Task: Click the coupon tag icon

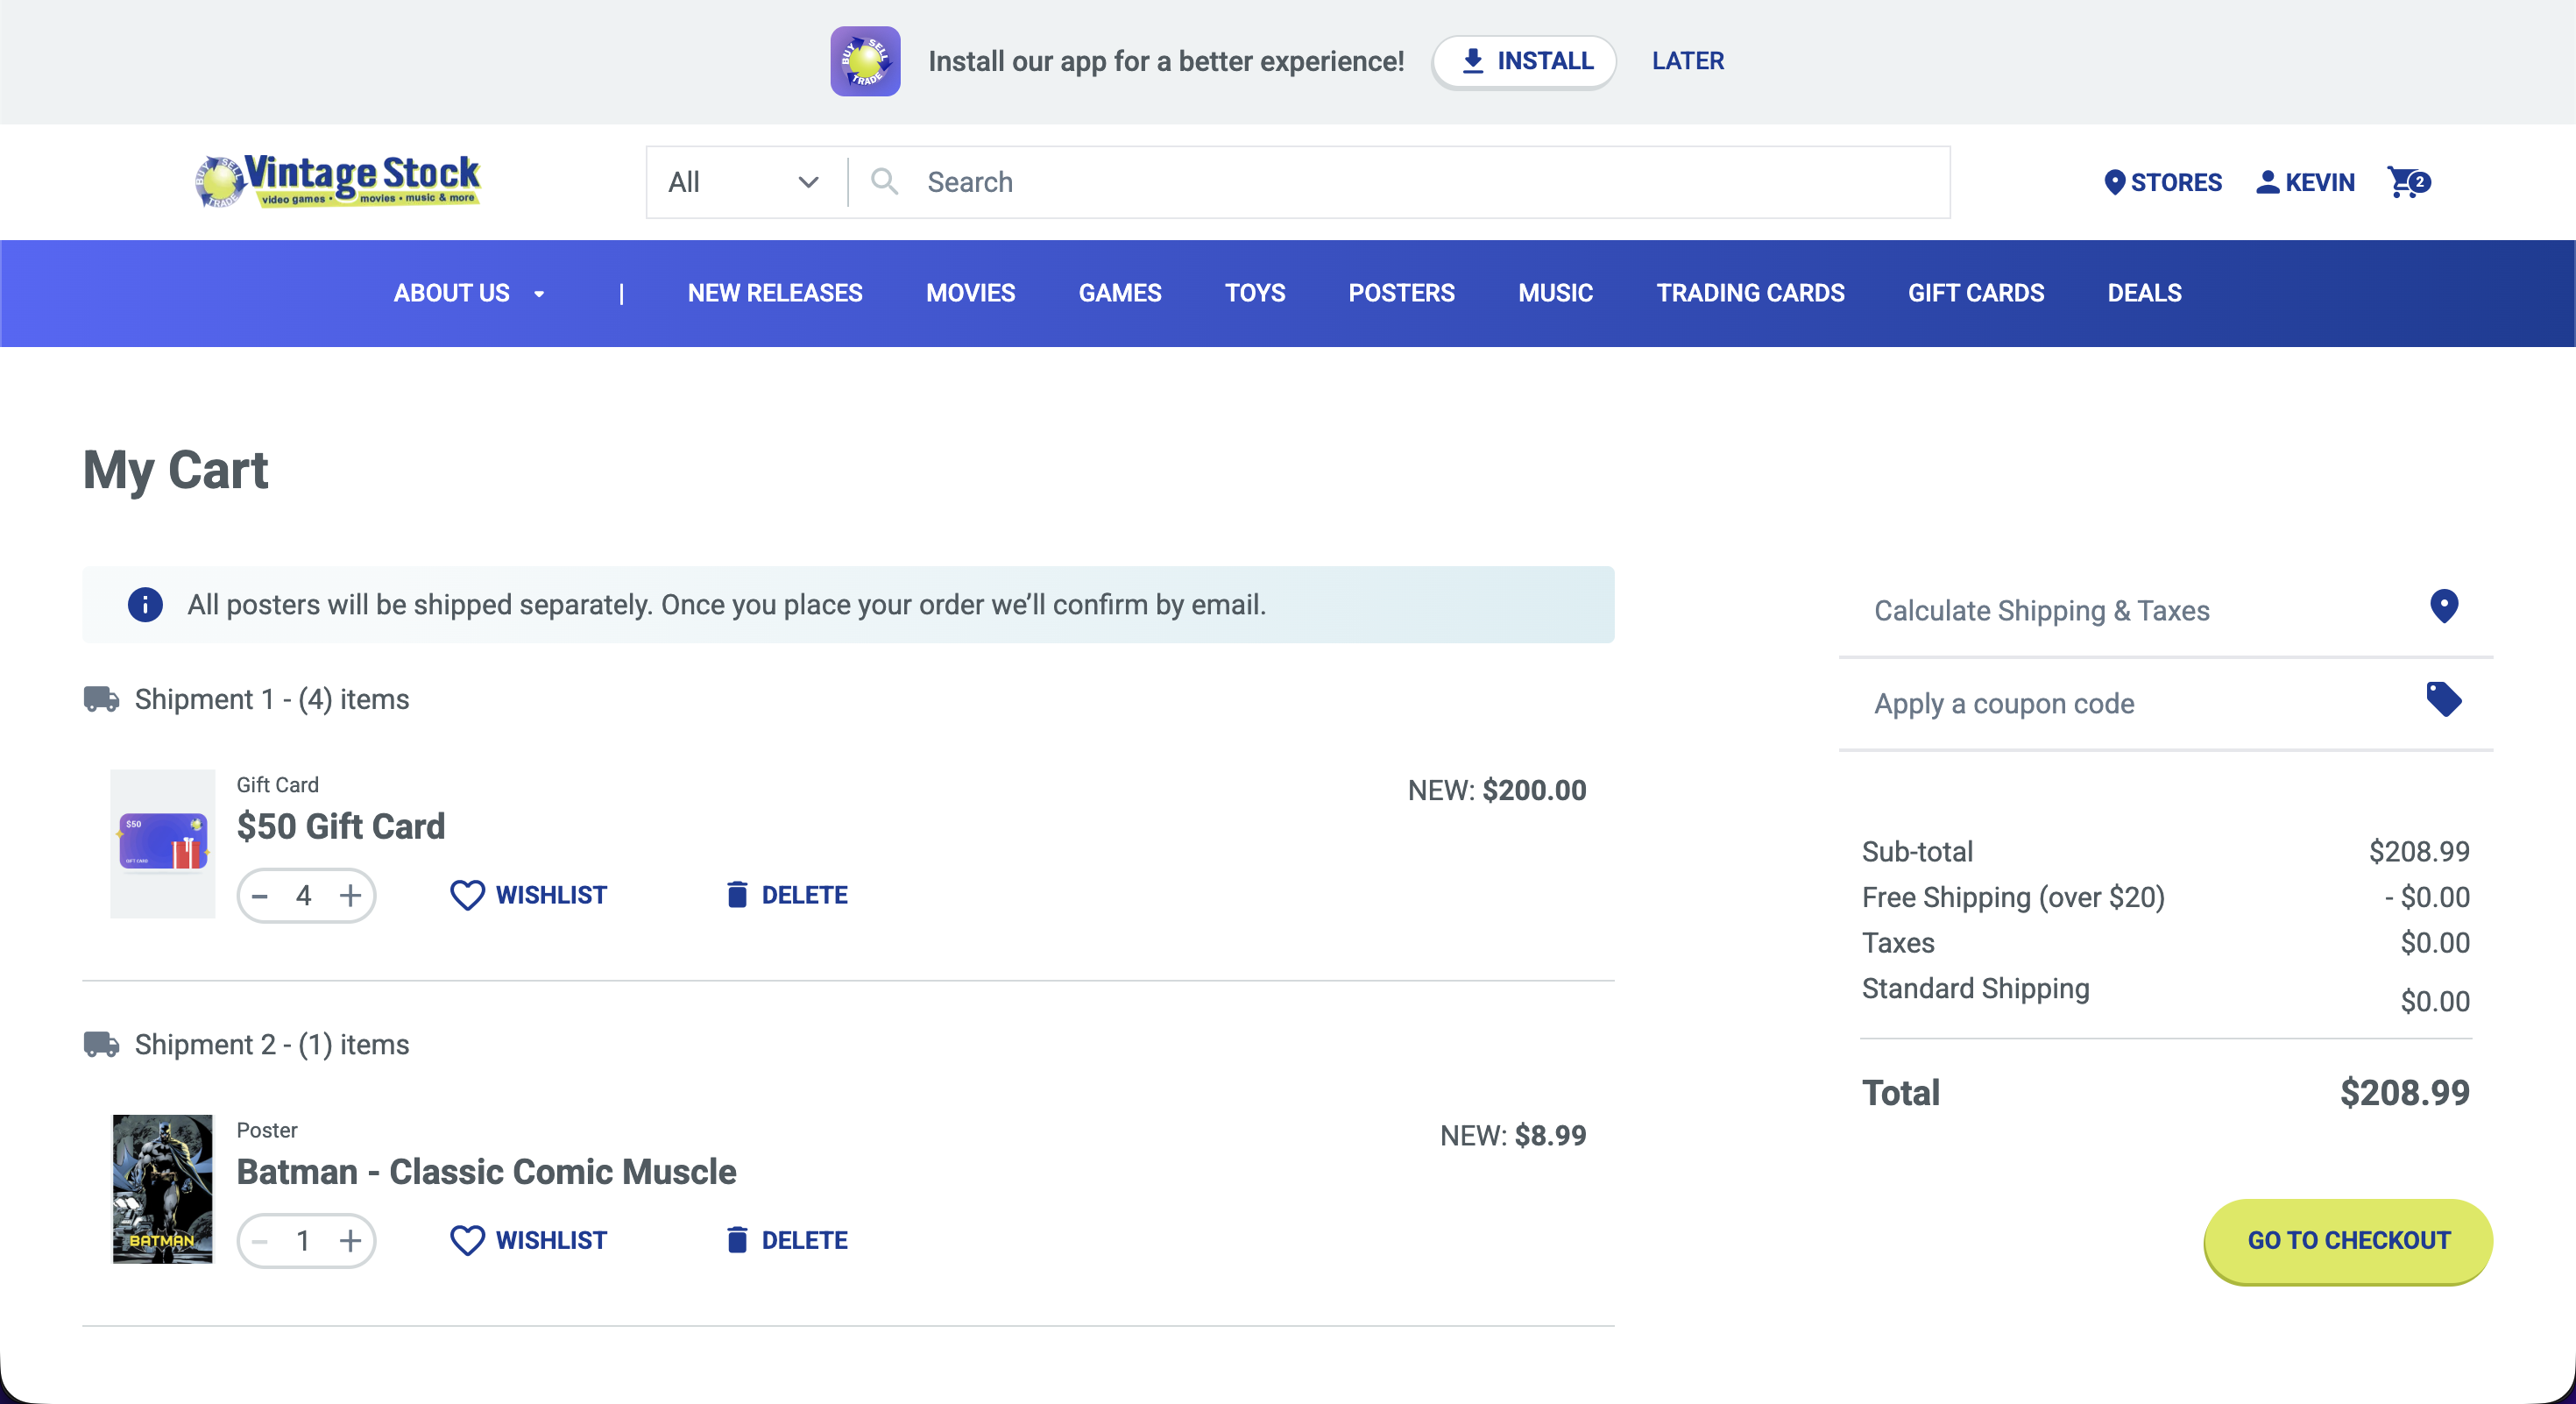Action: coord(2444,699)
